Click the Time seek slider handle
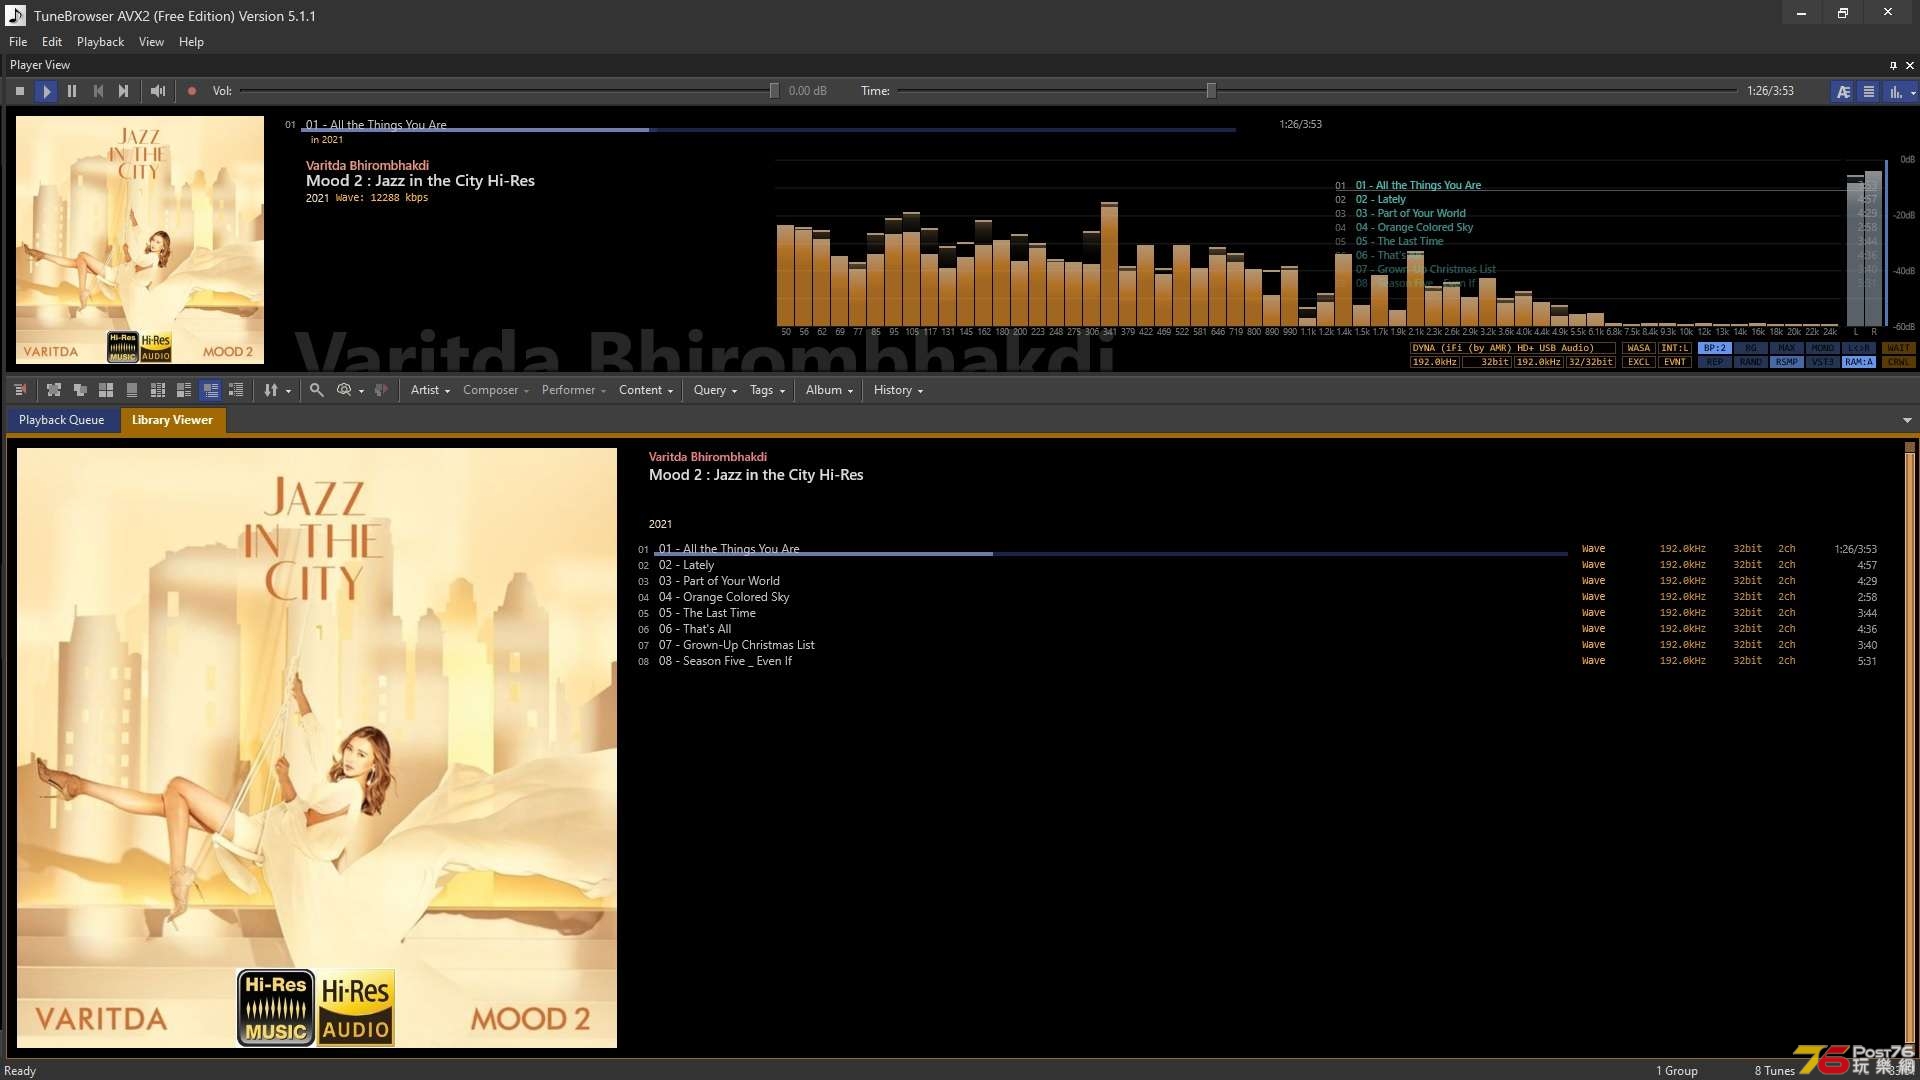 pos(1211,91)
